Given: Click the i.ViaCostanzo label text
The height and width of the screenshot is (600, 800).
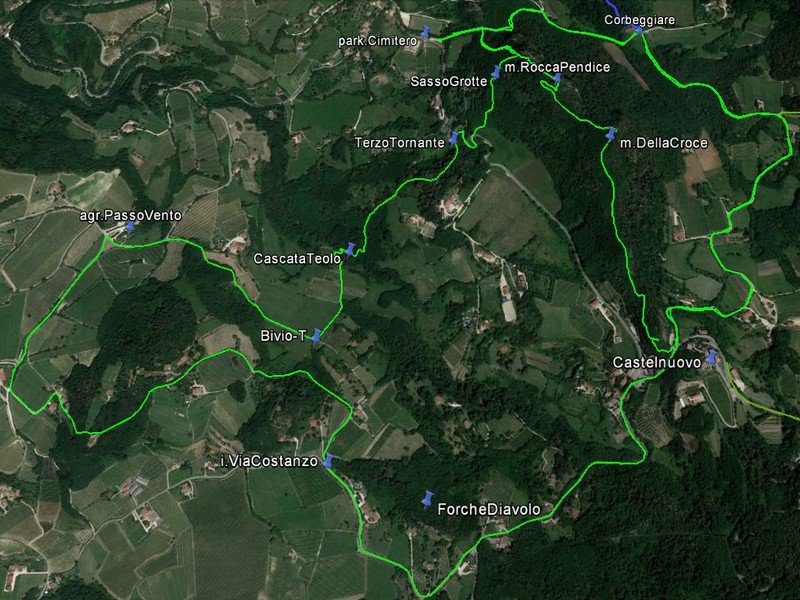Looking at the screenshot, I should coord(269,461).
